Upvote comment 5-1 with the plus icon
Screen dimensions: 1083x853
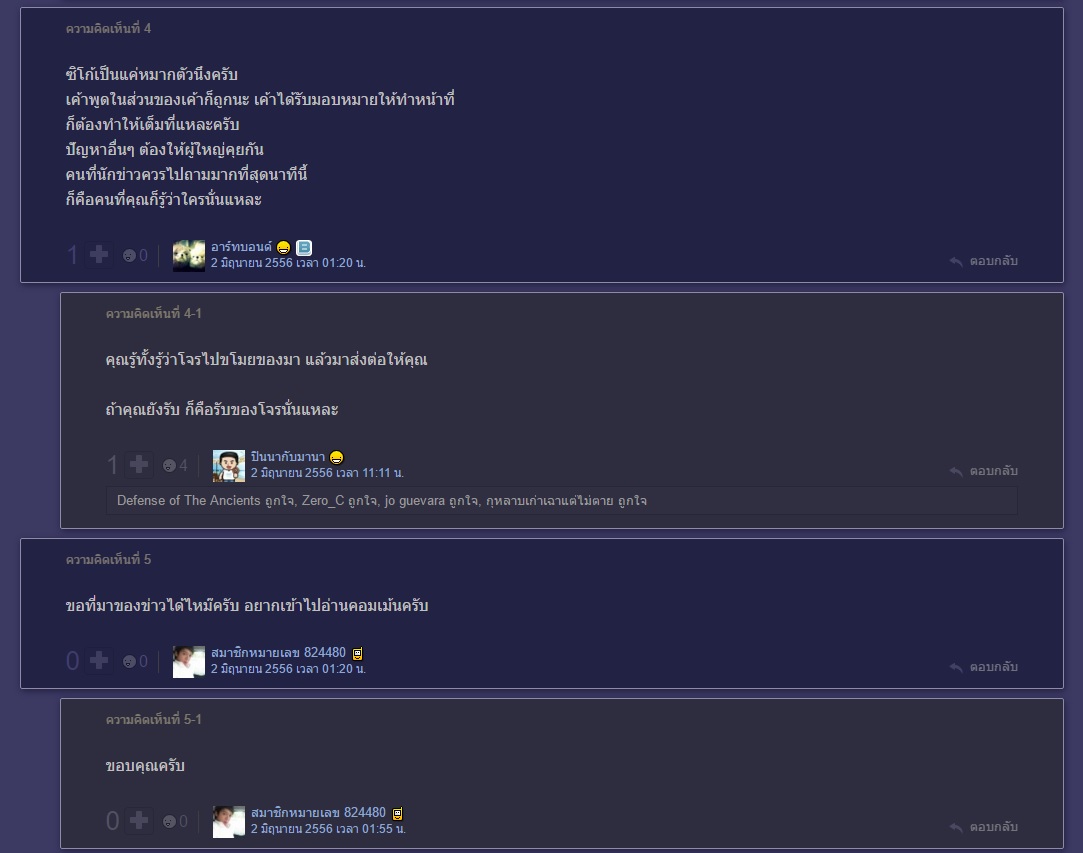tap(139, 821)
